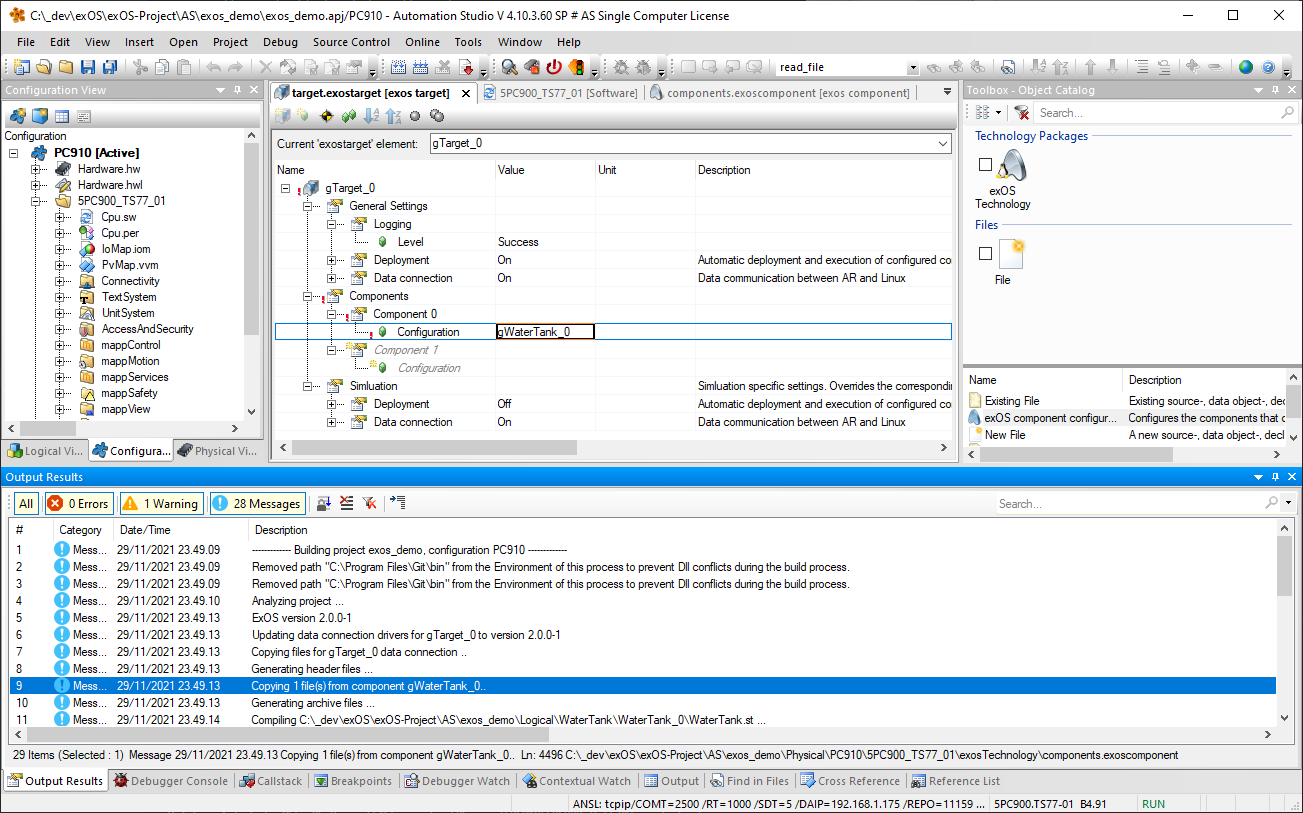Click the Save All (stacked floppies) icon
This screenshot has height=813, width=1303.
pyautogui.click(x=109, y=67)
